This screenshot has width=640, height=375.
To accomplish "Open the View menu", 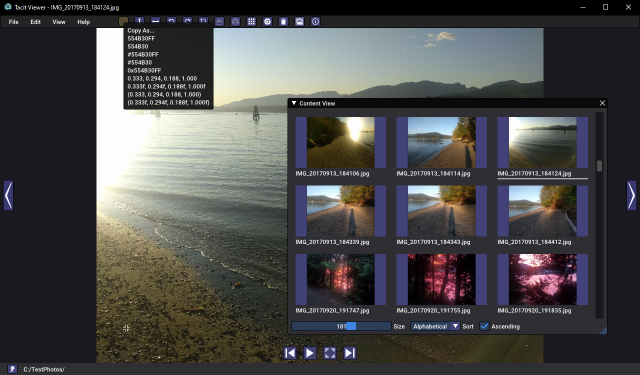I will 59,22.
